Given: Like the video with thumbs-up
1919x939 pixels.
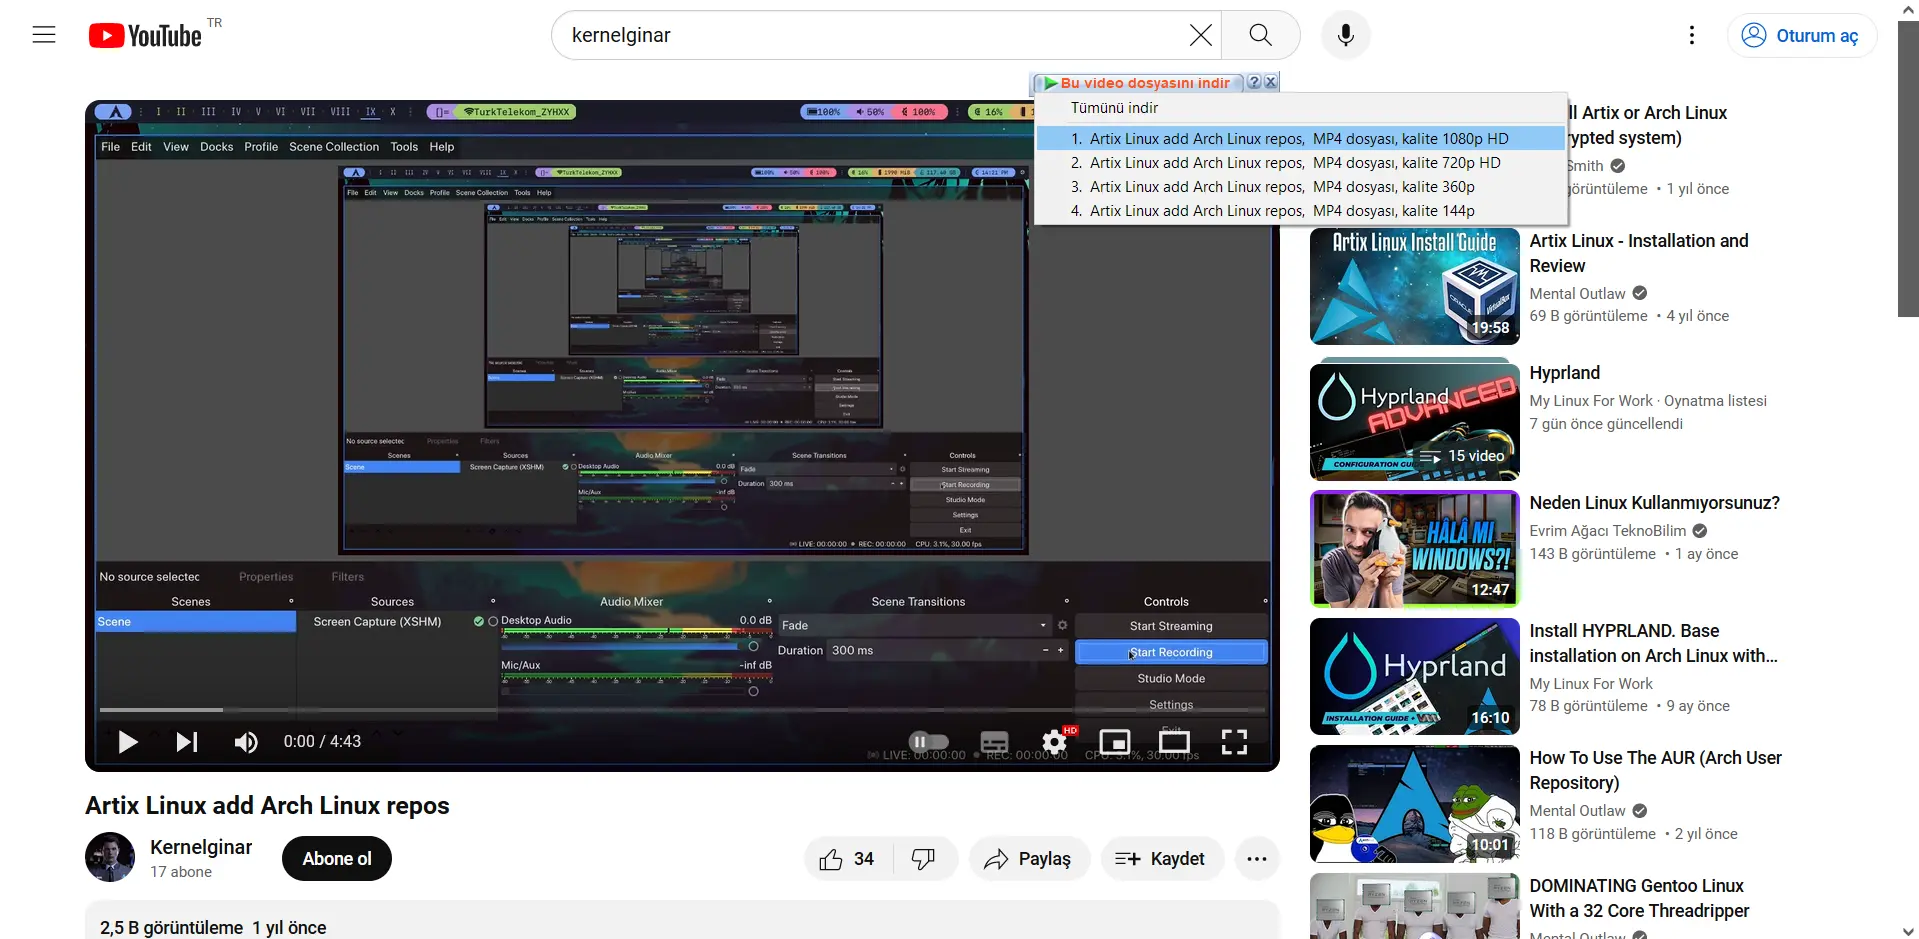Looking at the screenshot, I should point(848,859).
